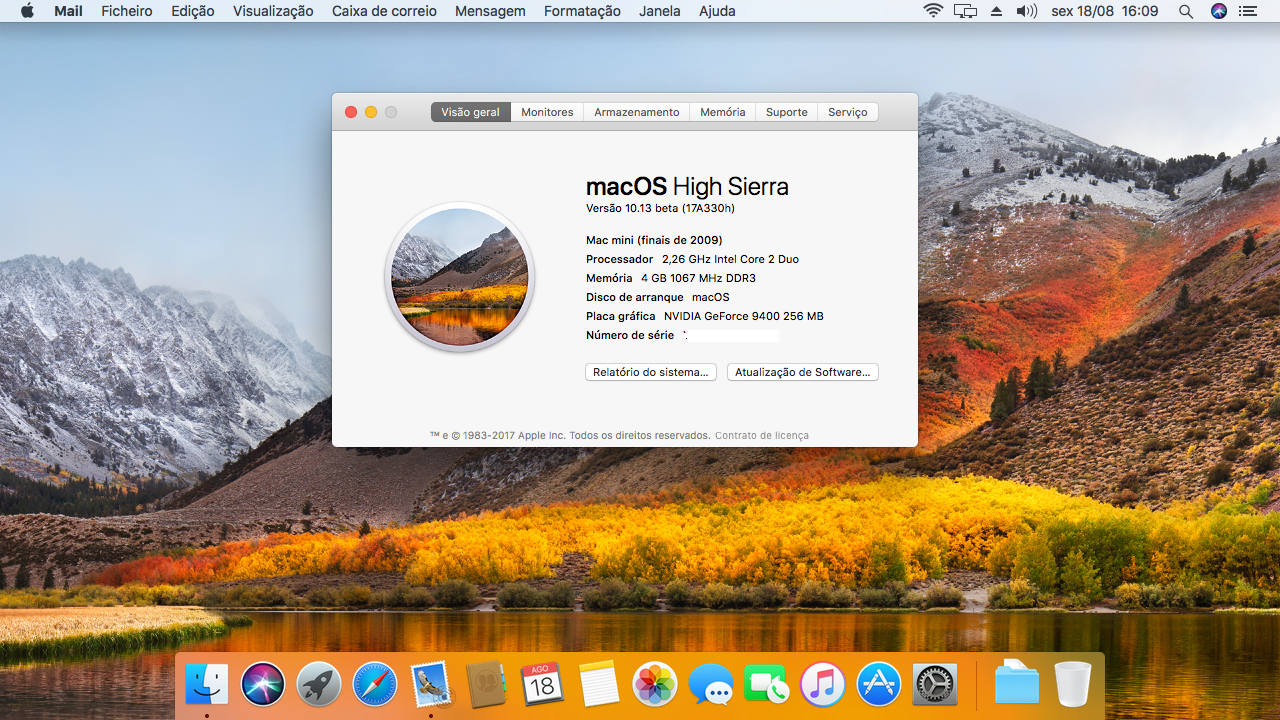Click the 4 GB 1067 MHz DDR3 value

tap(698, 278)
